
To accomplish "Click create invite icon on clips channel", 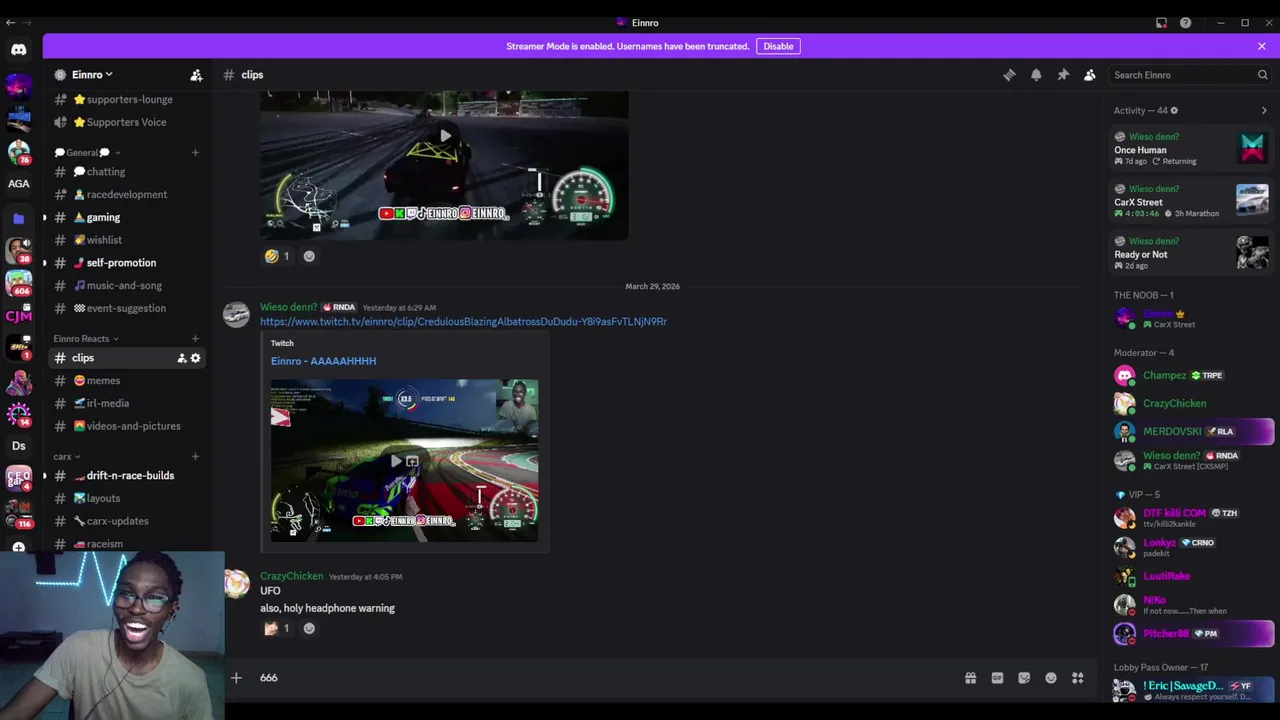I will pos(182,358).
